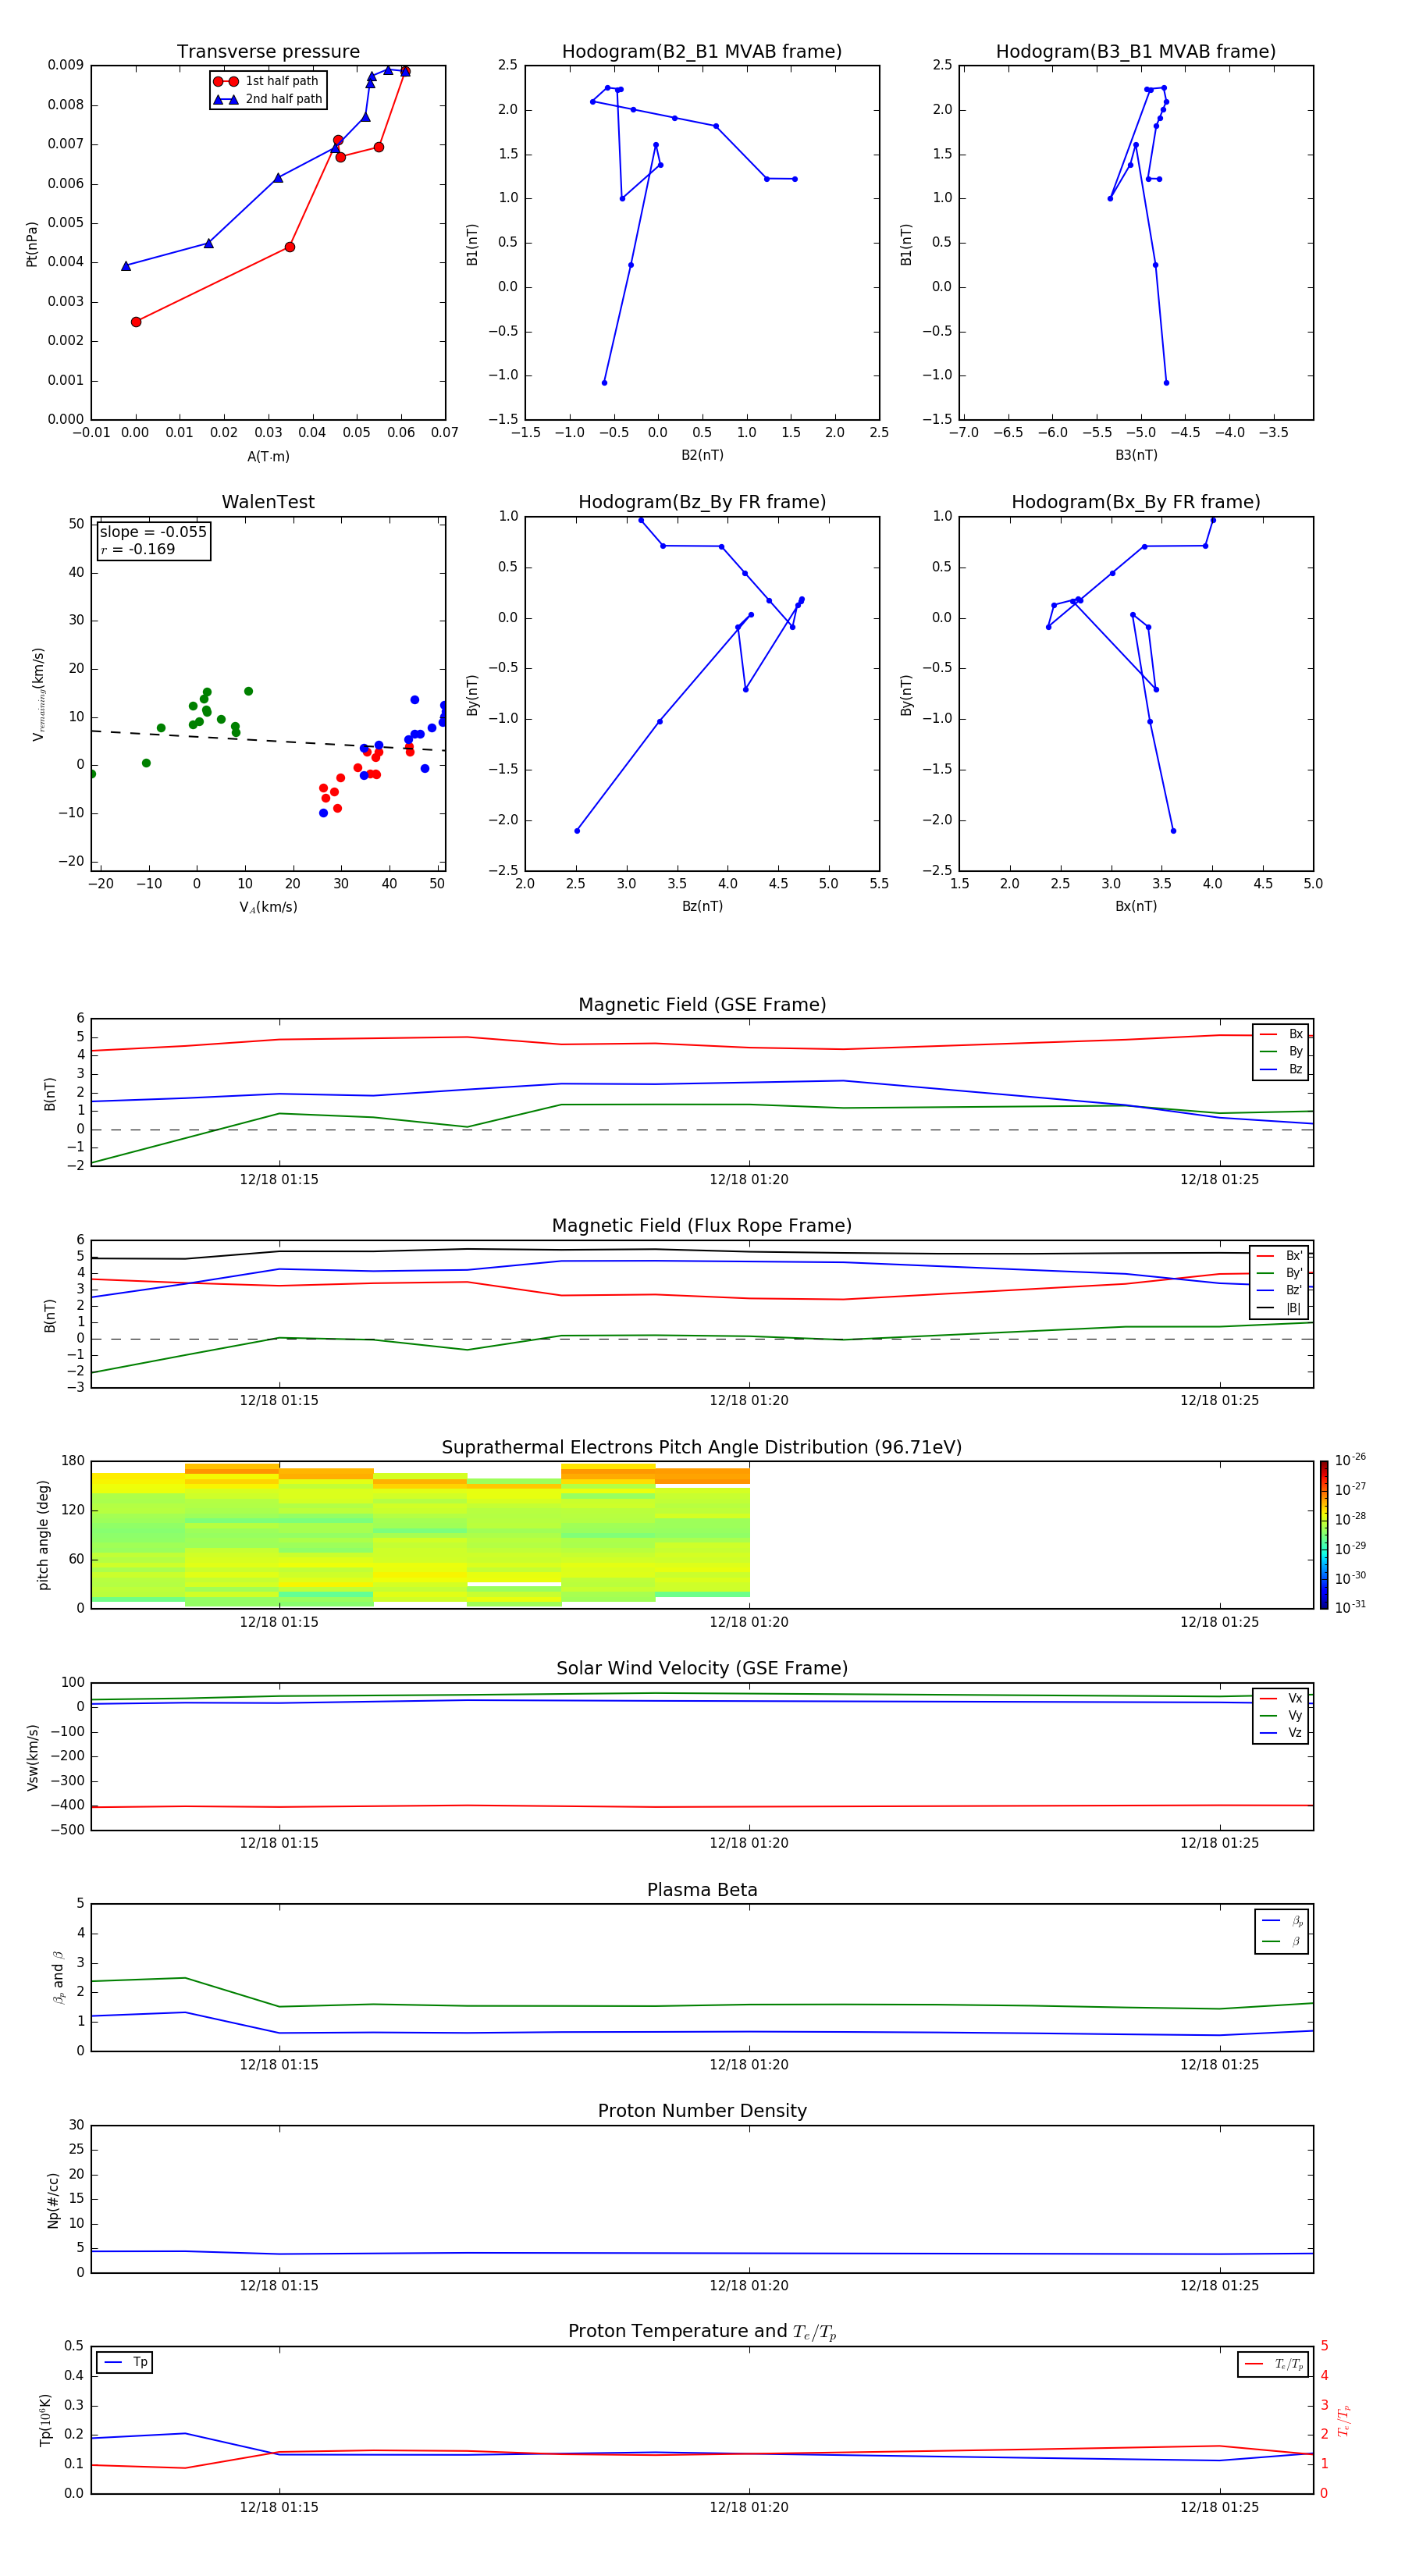Click the "Tp(10^6K)" y-axis label

(x=45, y=2420)
